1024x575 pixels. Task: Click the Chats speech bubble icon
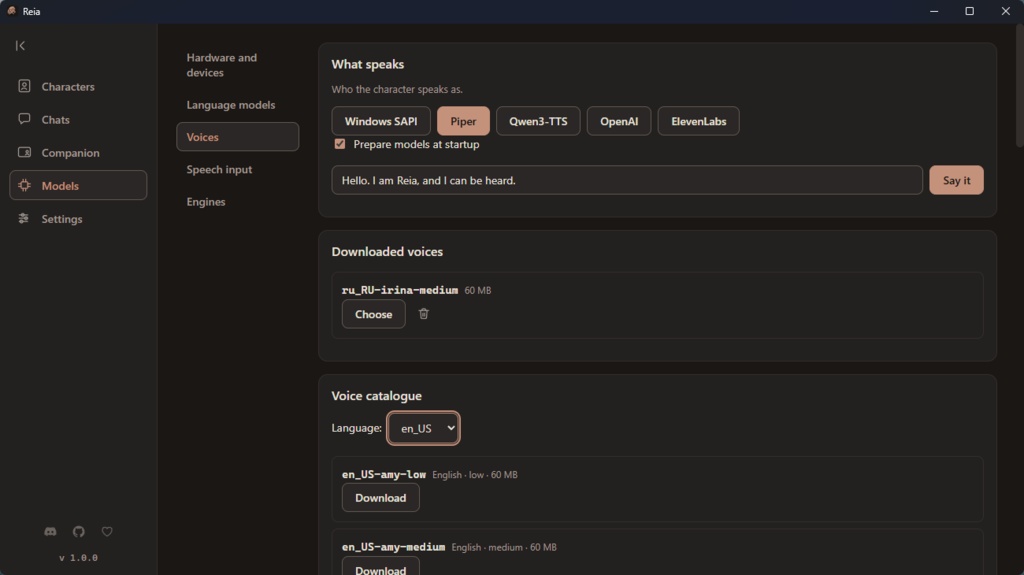click(x=24, y=119)
